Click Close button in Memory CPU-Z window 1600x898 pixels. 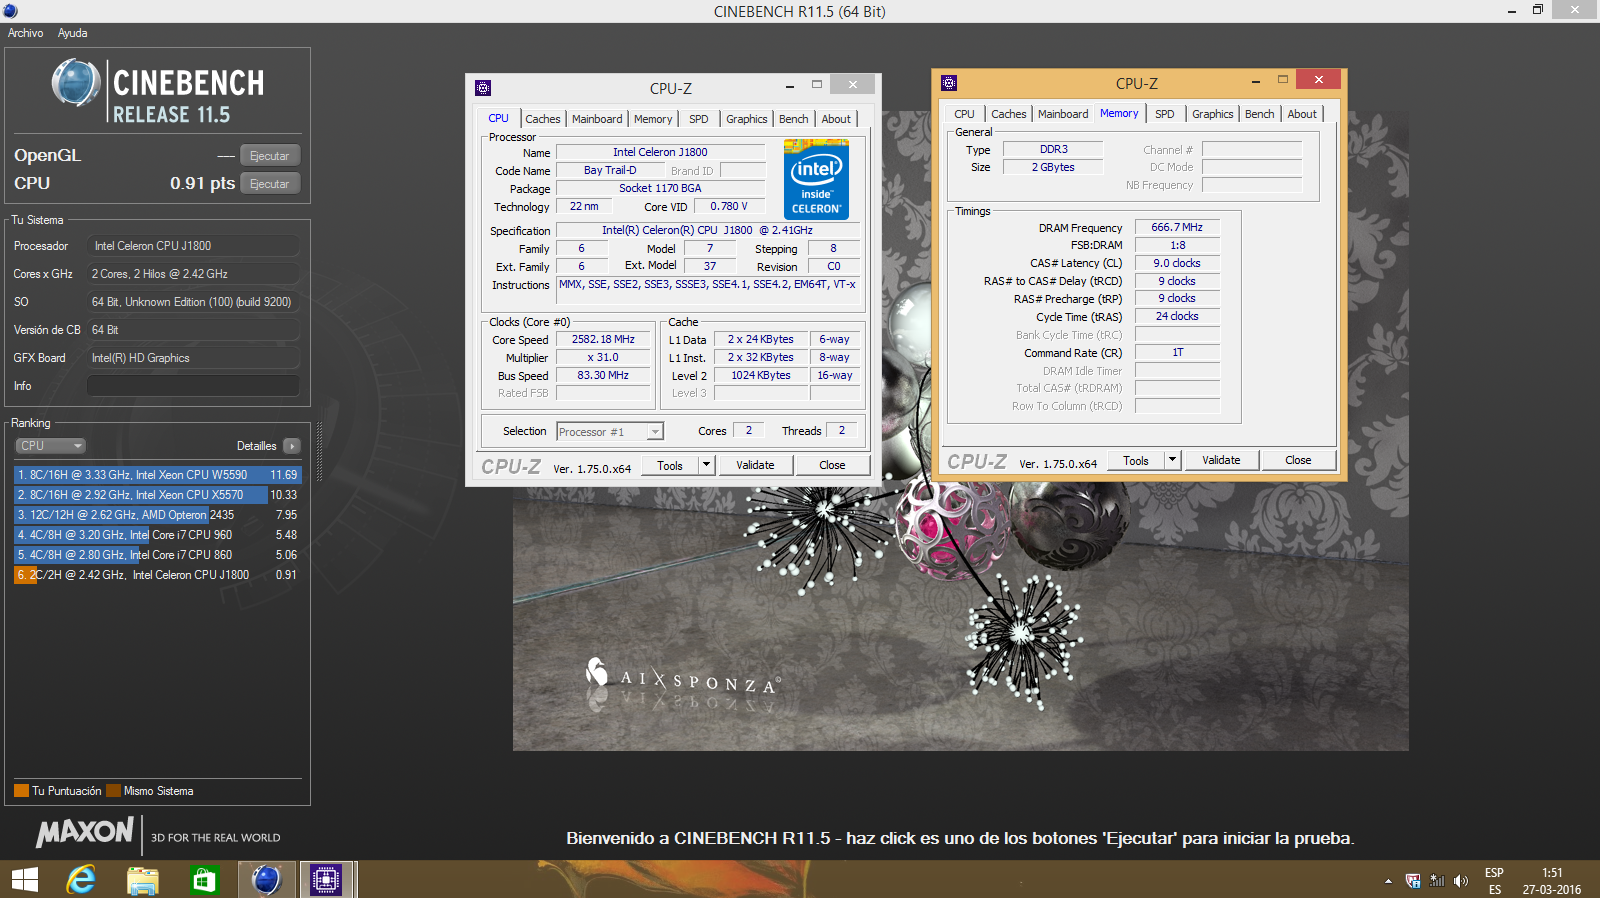(x=1298, y=460)
